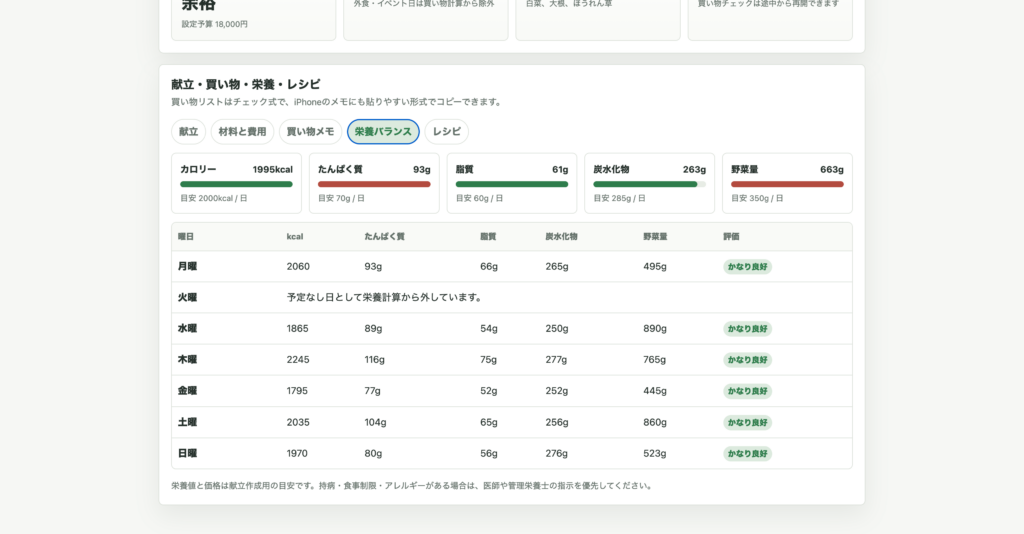Click the かなり良好 badge in 木曜 row
1024x534 pixels.
coord(747,360)
